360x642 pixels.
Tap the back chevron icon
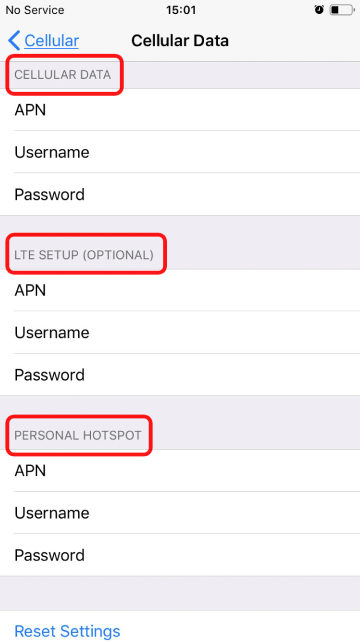click(x=14, y=41)
